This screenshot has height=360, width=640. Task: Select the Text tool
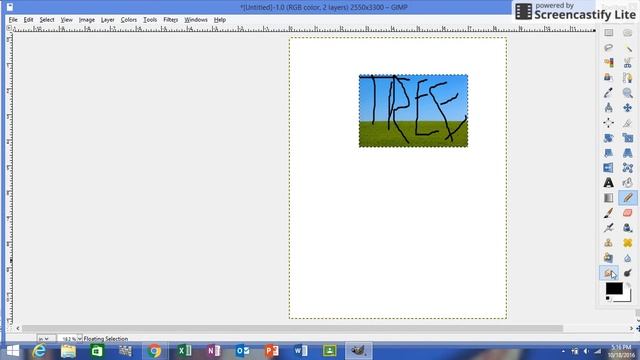point(609,183)
